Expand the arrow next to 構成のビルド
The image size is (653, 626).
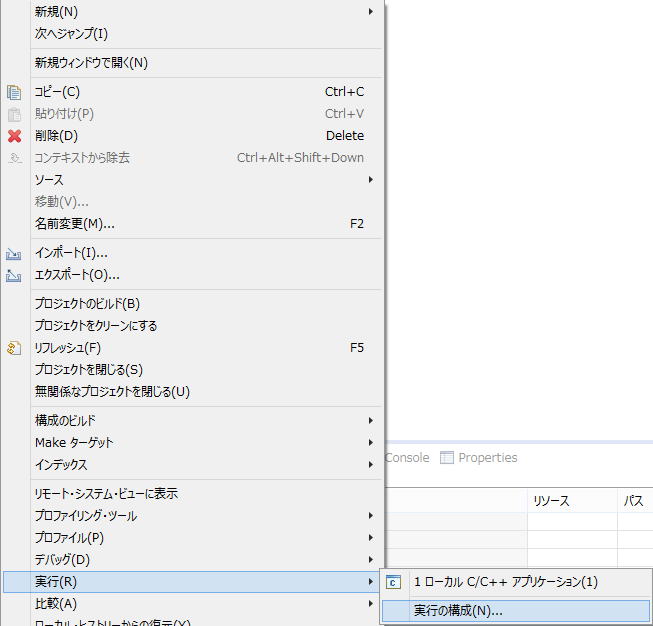[371, 421]
